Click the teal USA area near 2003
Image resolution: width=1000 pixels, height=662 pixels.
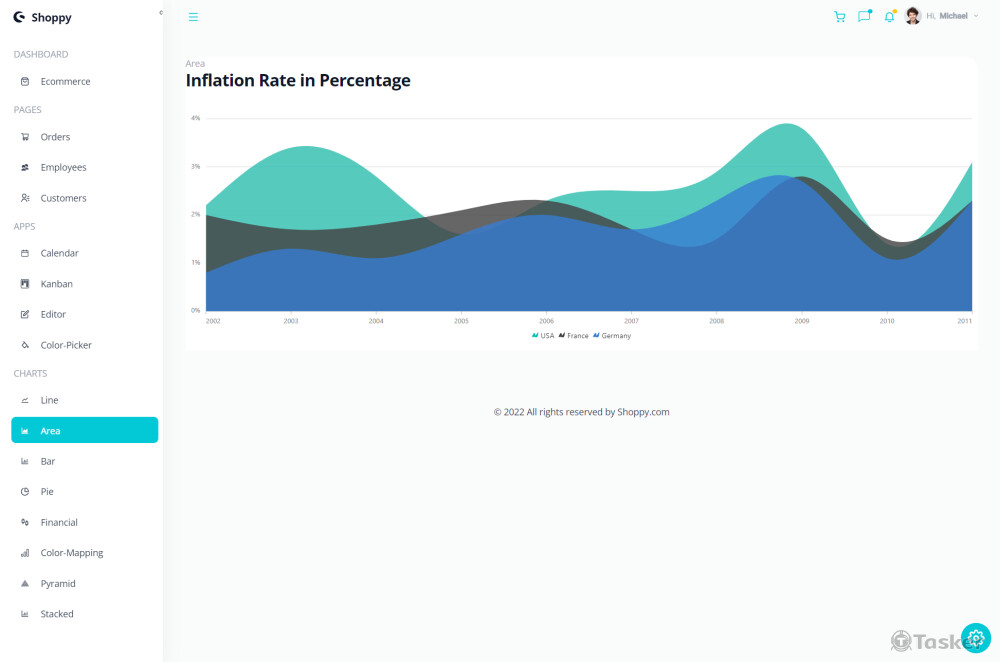point(300,185)
